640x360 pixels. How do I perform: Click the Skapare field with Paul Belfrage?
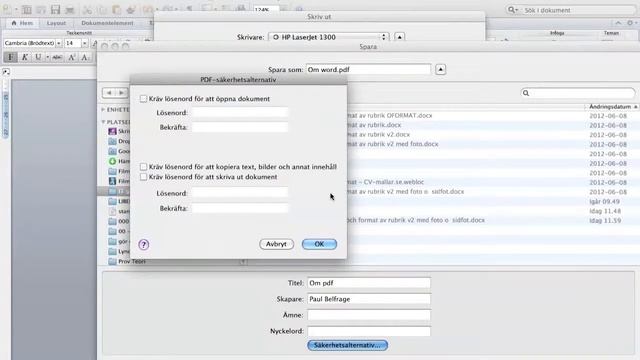[x=369, y=299]
